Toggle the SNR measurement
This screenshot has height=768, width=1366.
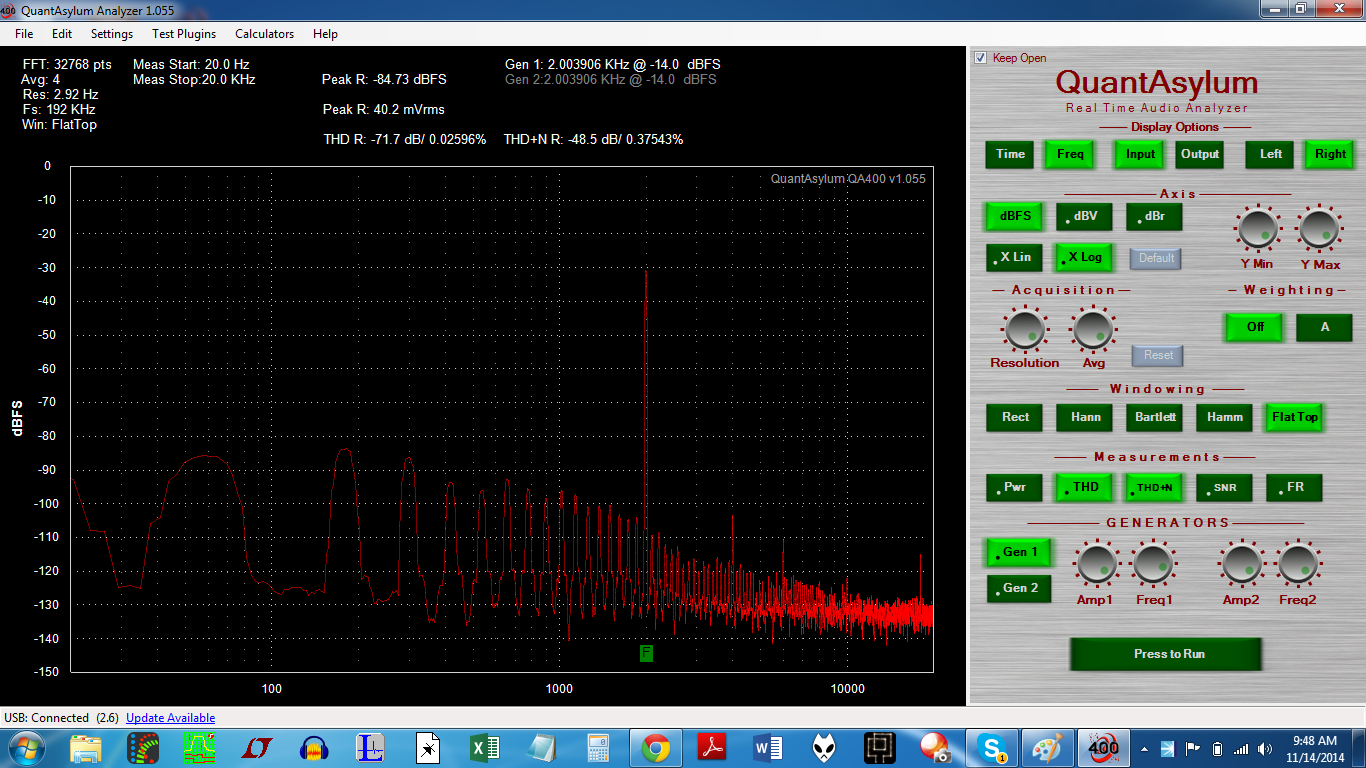(x=1224, y=487)
